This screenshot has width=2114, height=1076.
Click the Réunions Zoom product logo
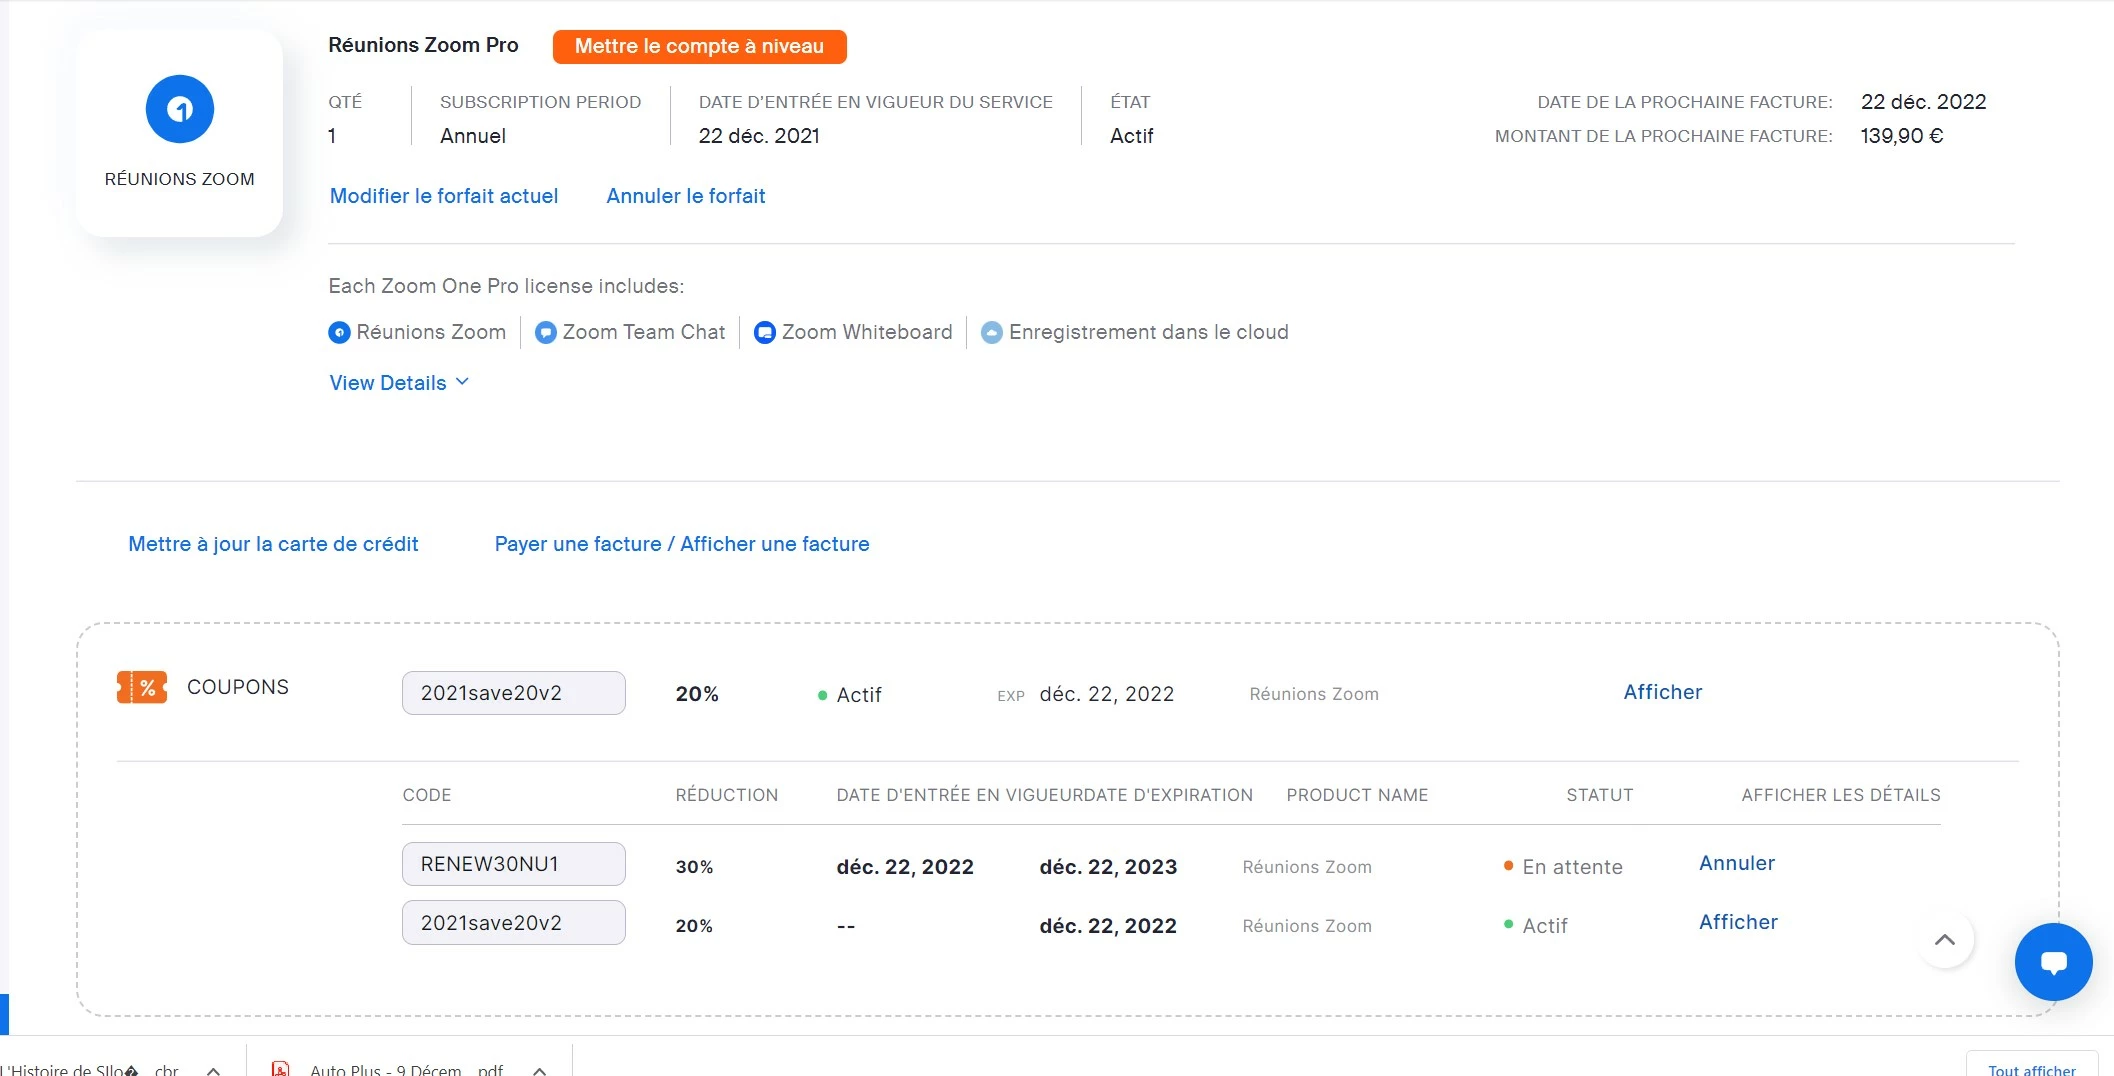180,109
